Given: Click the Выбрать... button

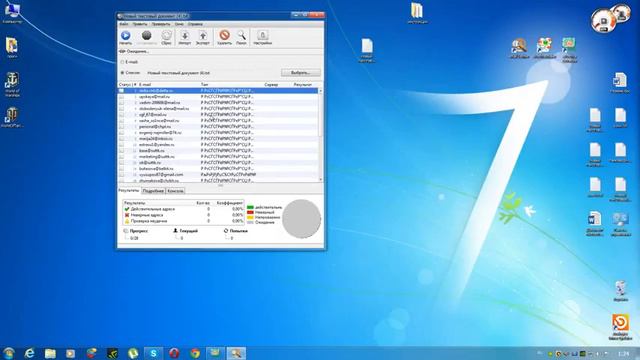Looking at the screenshot, I should [x=300, y=73].
